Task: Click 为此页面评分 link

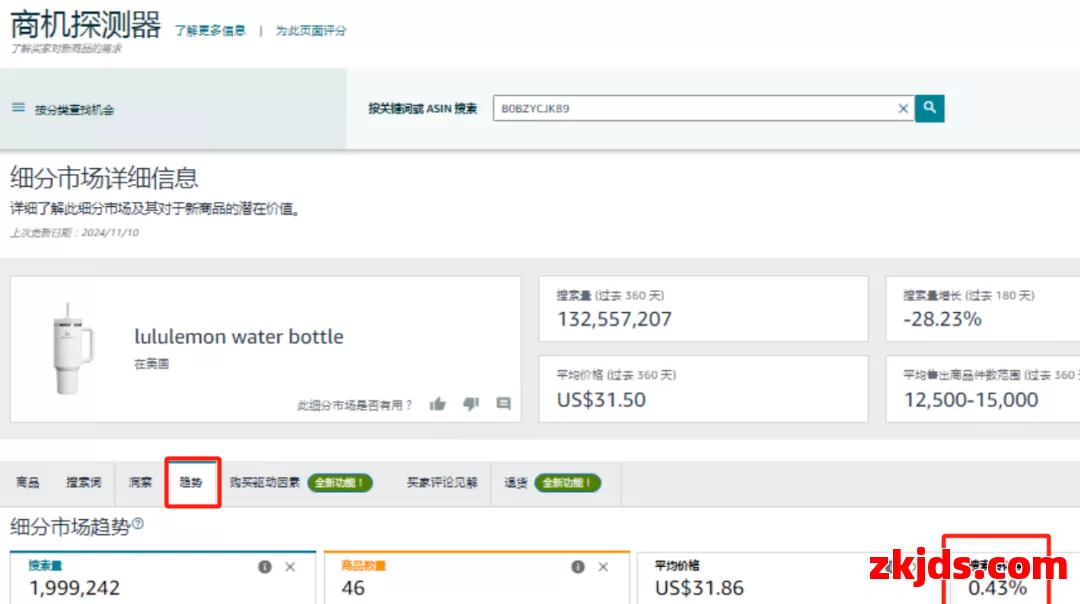Action: tap(311, 30)
